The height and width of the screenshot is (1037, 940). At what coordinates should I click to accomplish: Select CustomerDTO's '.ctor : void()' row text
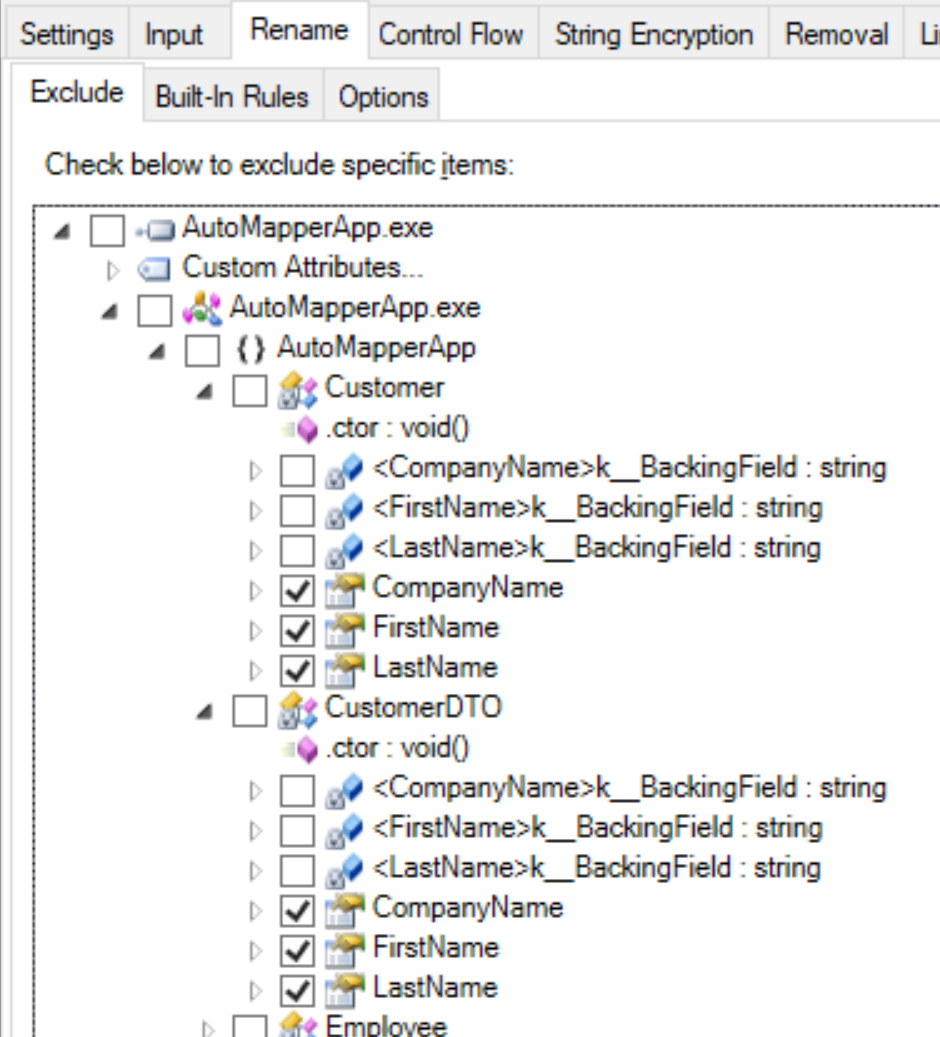[x=398, y=749]
